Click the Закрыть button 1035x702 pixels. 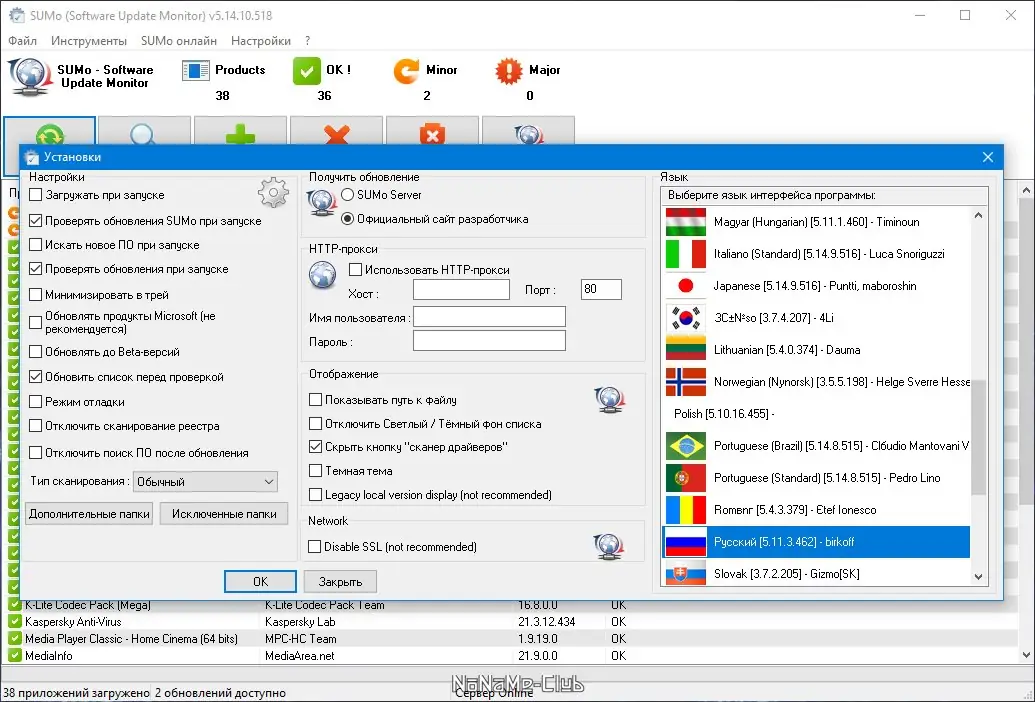click(340, 581)
